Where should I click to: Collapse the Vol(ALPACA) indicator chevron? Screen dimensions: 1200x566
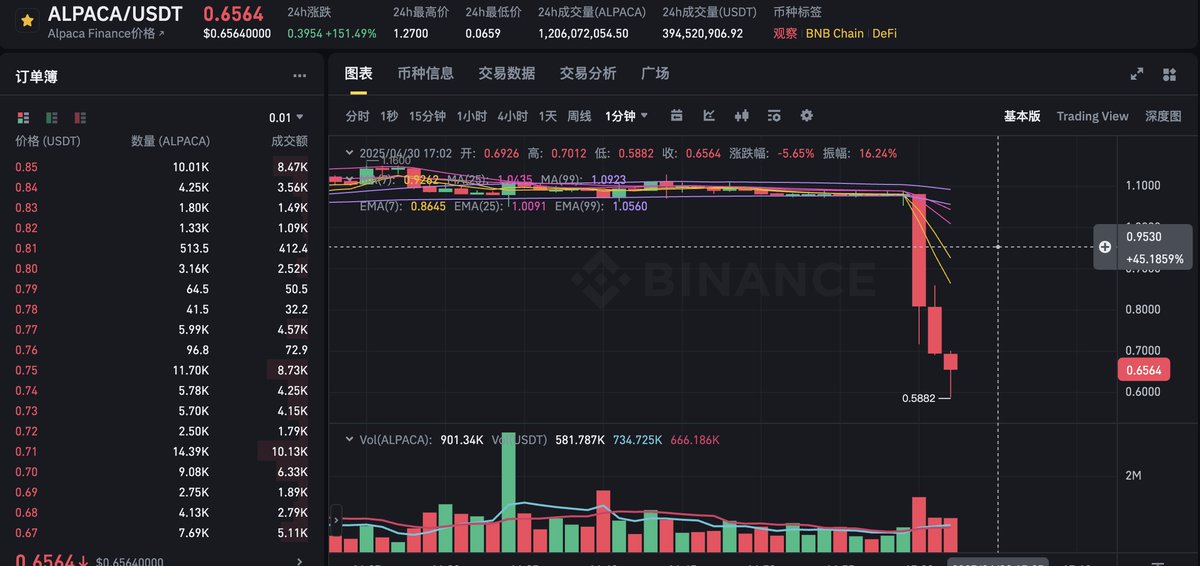(x=349, y=439)
